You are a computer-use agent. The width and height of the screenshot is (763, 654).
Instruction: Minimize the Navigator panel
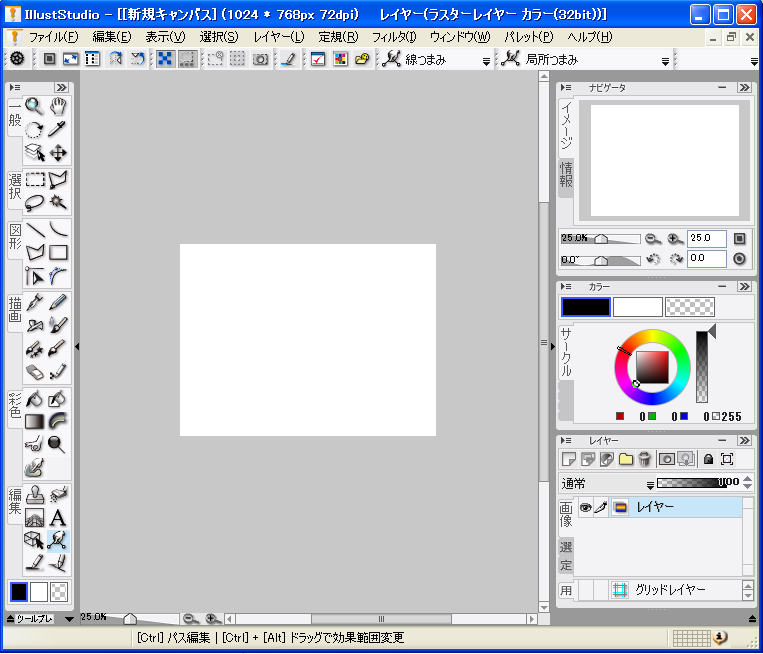(x=722, y=88)
